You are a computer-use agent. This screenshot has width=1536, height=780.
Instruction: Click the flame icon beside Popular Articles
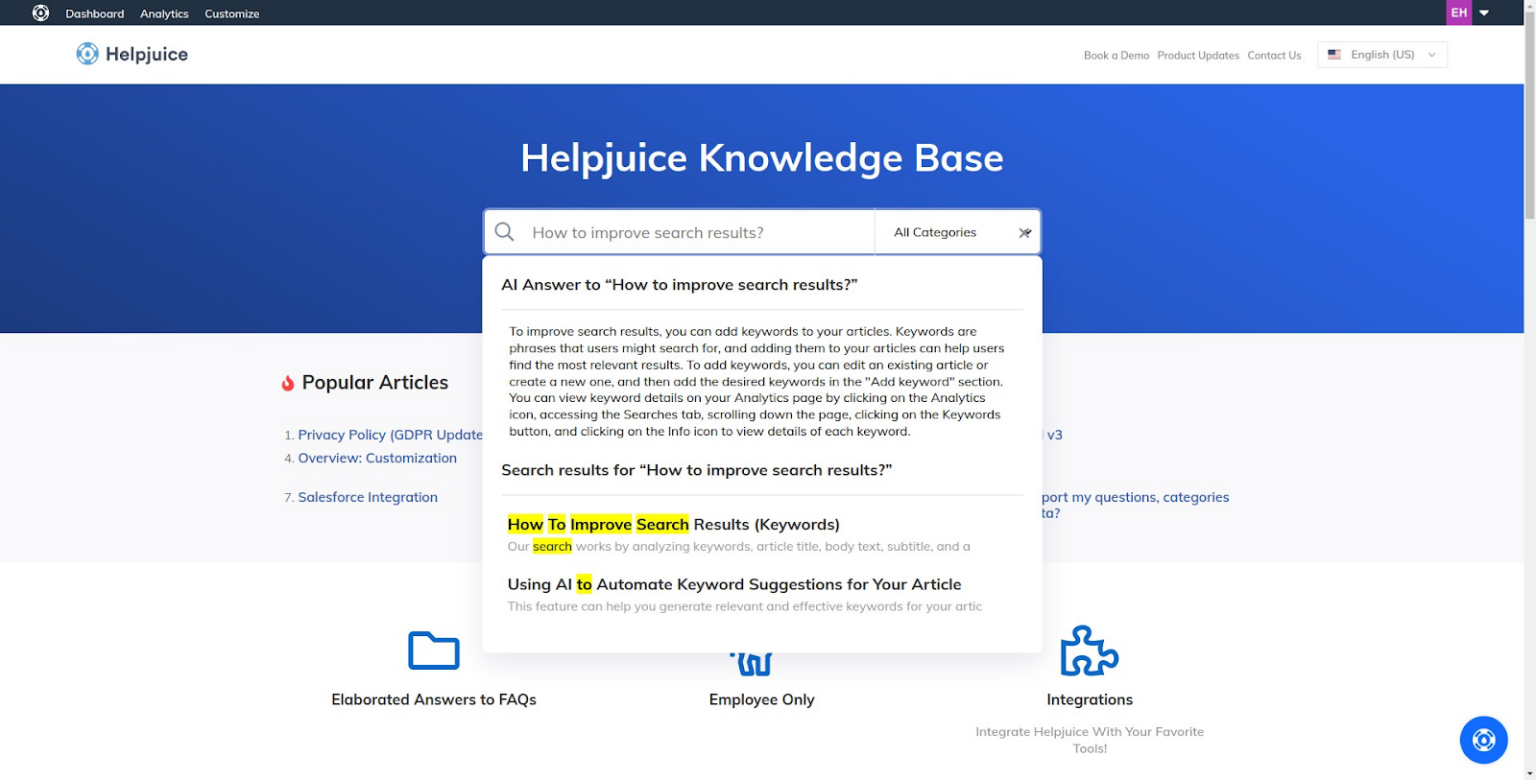[287, 381]
